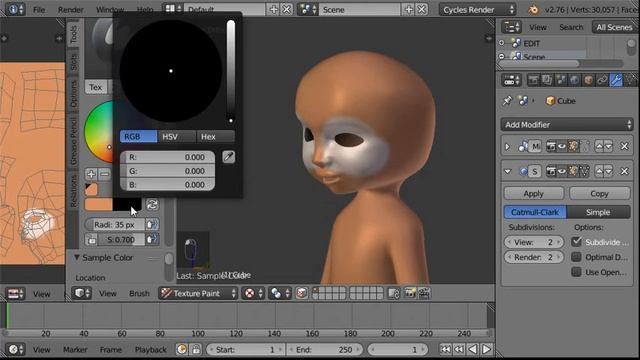Jump to the first frame
640x360 pixels.
point(445,349)
